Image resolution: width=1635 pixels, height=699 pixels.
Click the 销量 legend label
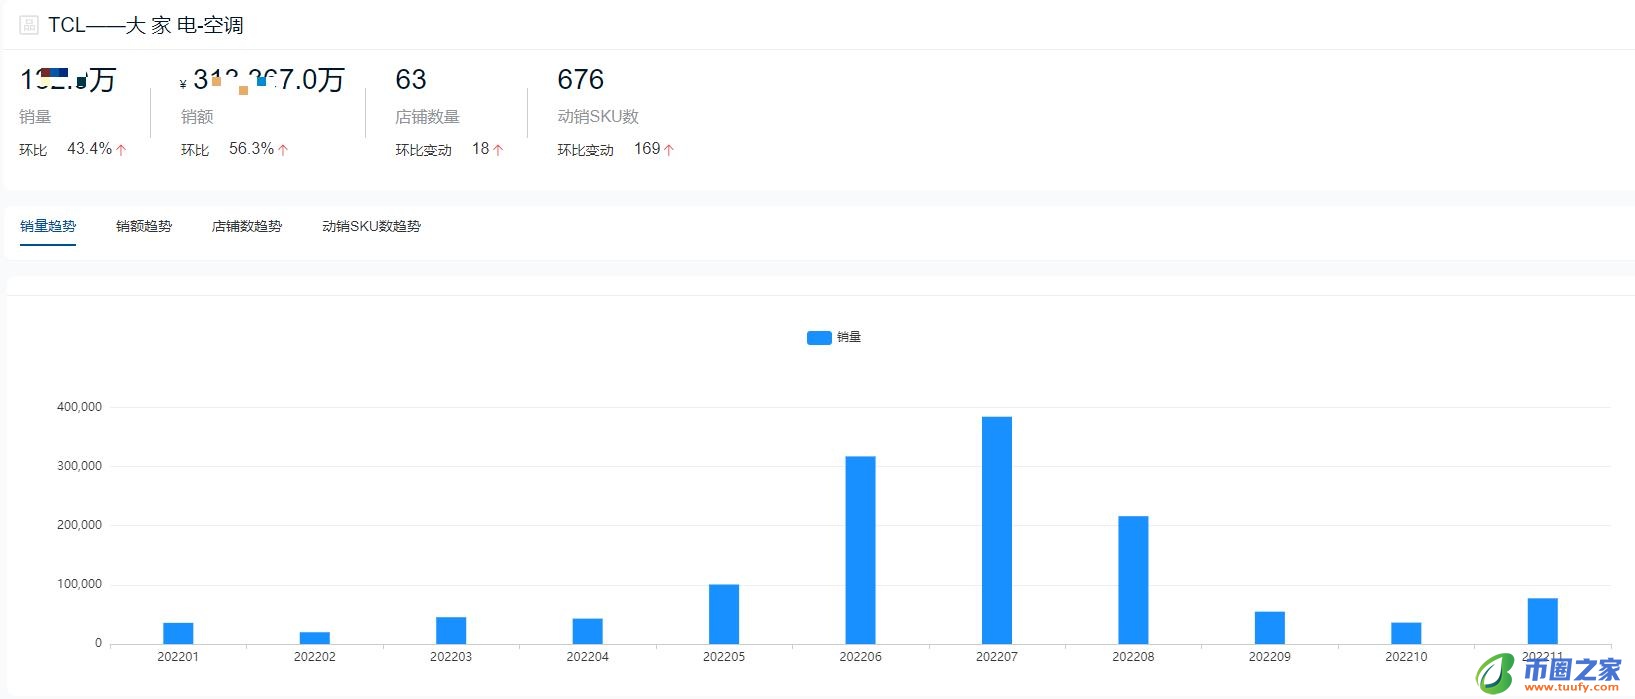(849, 337)
